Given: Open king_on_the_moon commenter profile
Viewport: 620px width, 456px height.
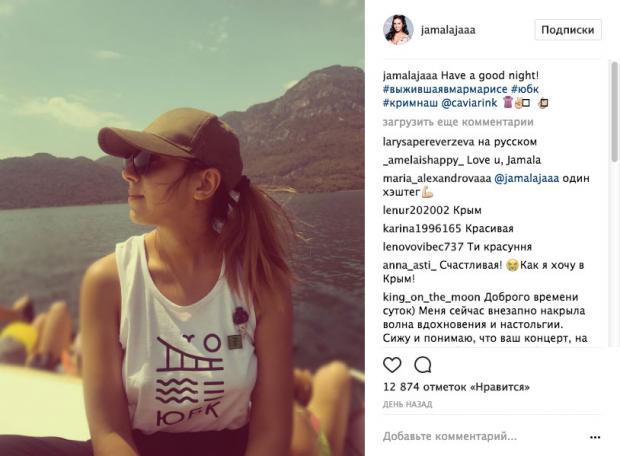Looking at the screenshot, I should [431, 297].
